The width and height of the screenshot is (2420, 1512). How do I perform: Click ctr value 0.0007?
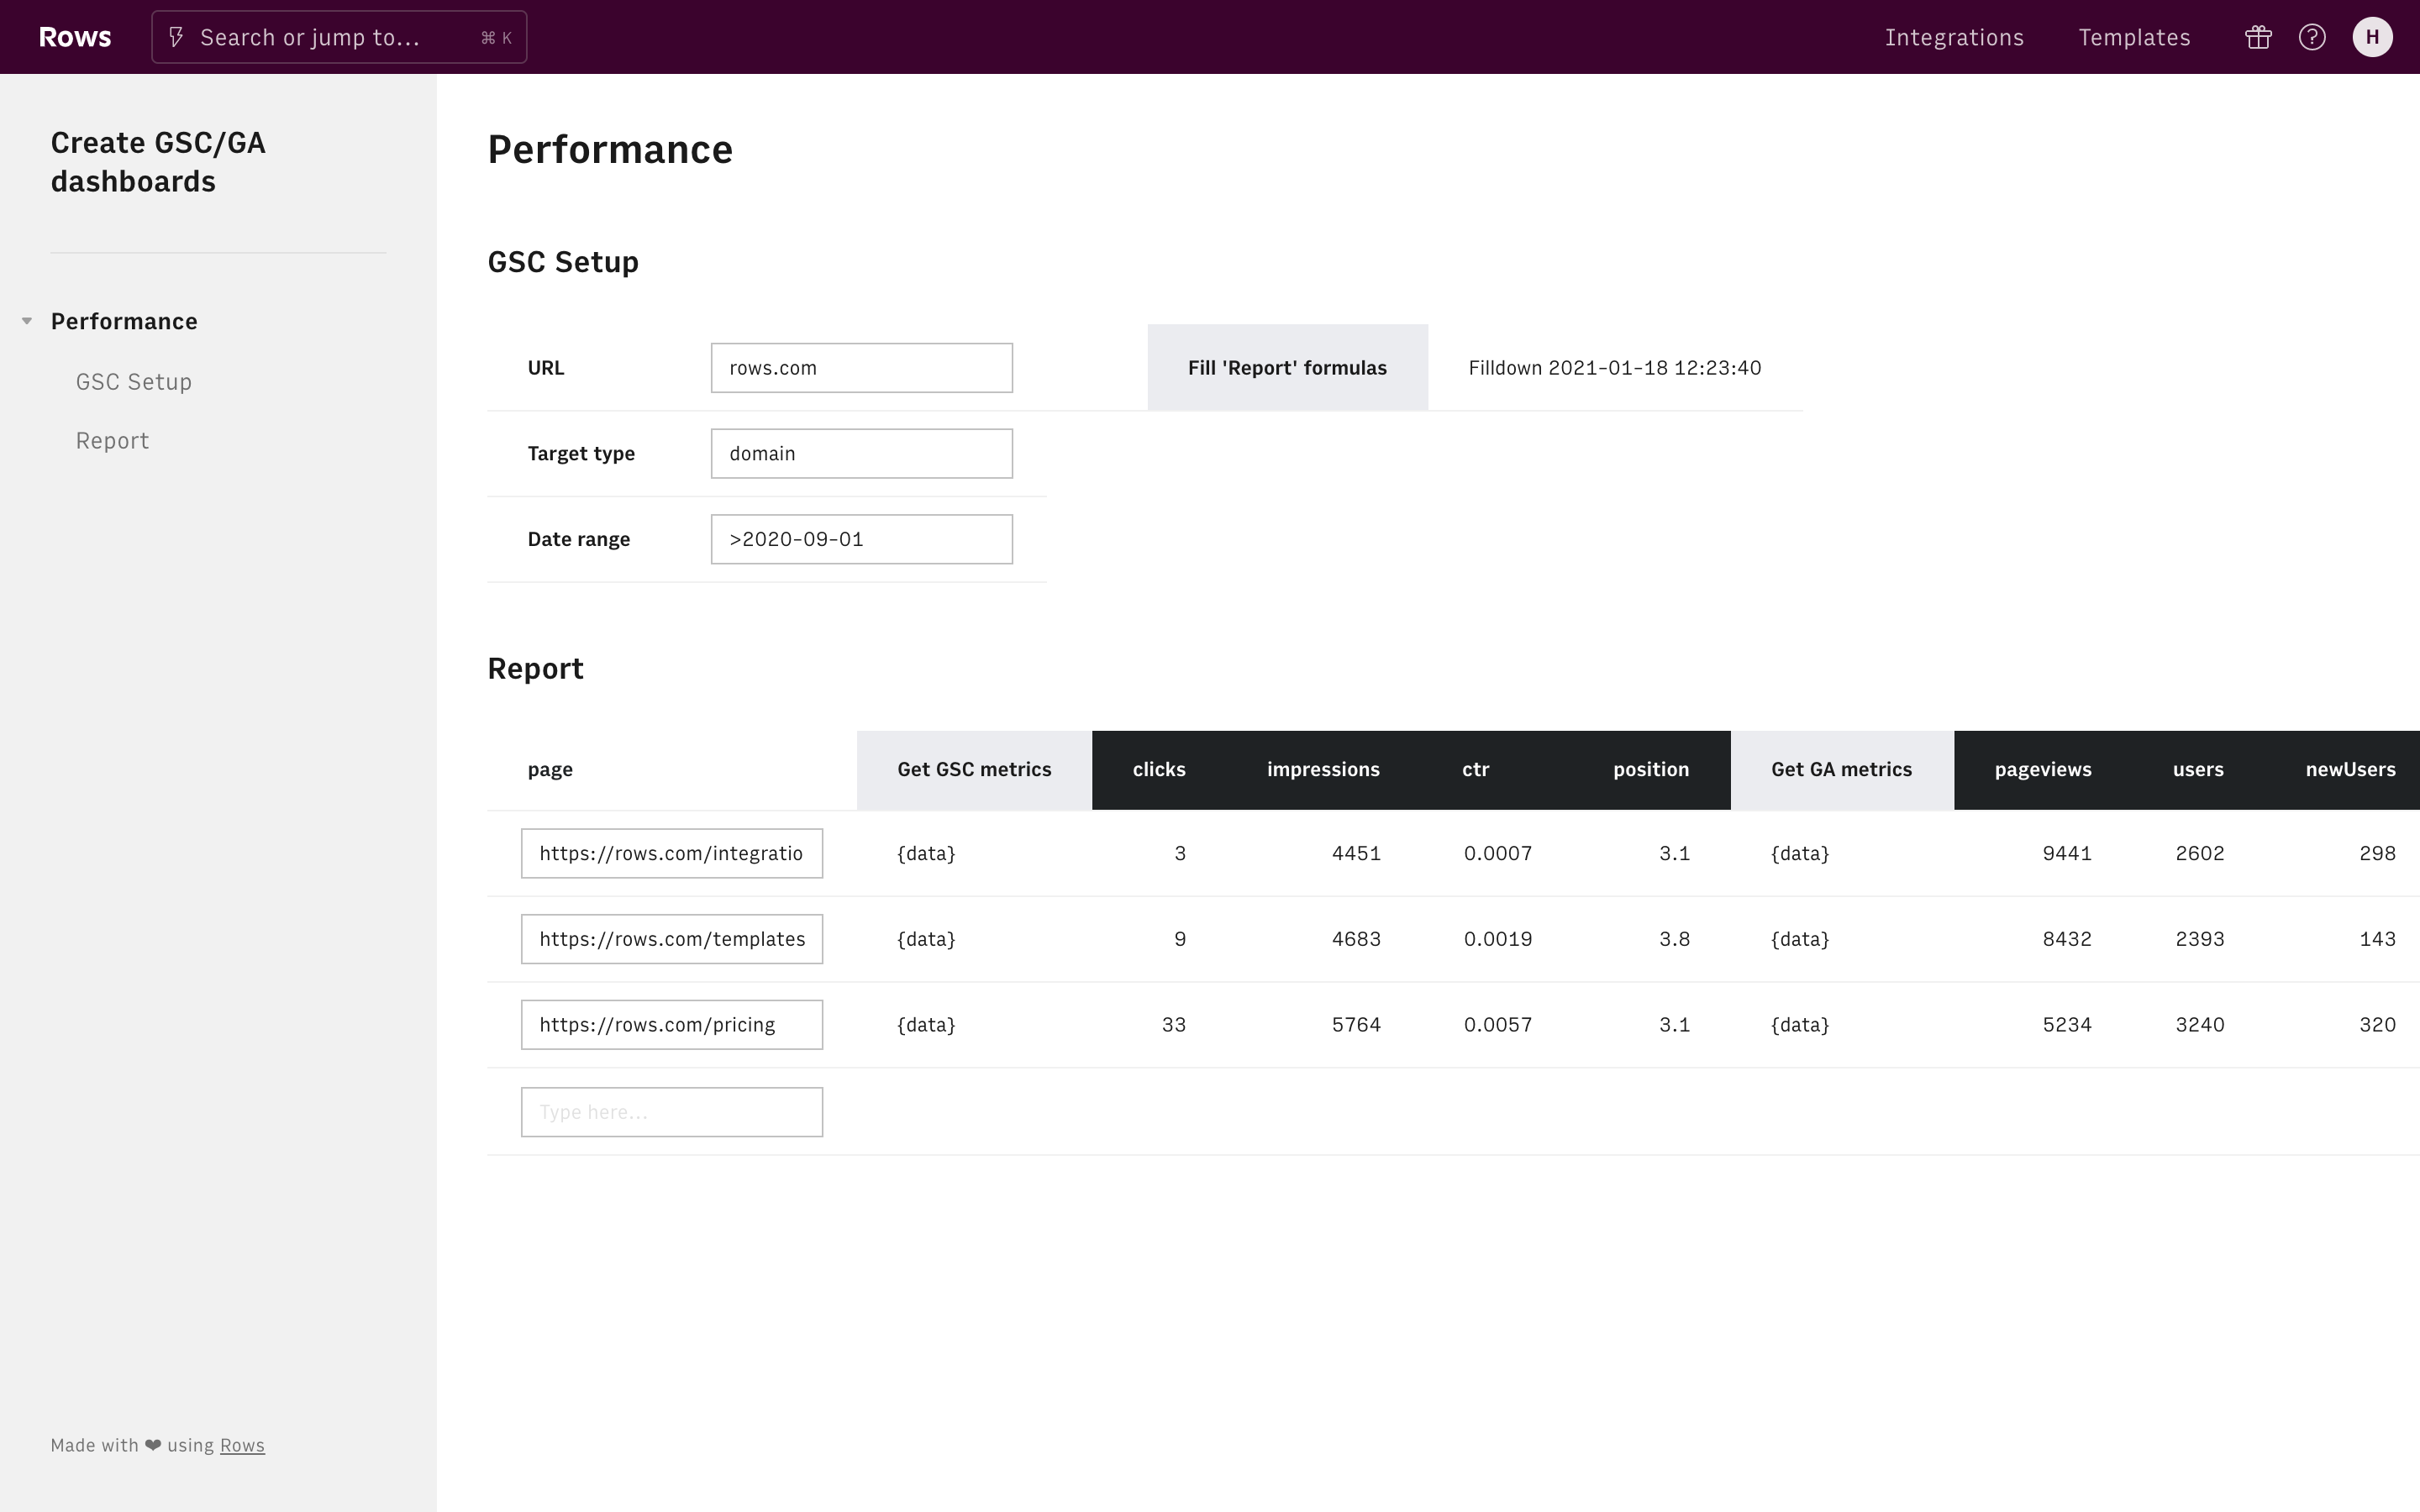pyautogui.click(x=1498, y=853)
